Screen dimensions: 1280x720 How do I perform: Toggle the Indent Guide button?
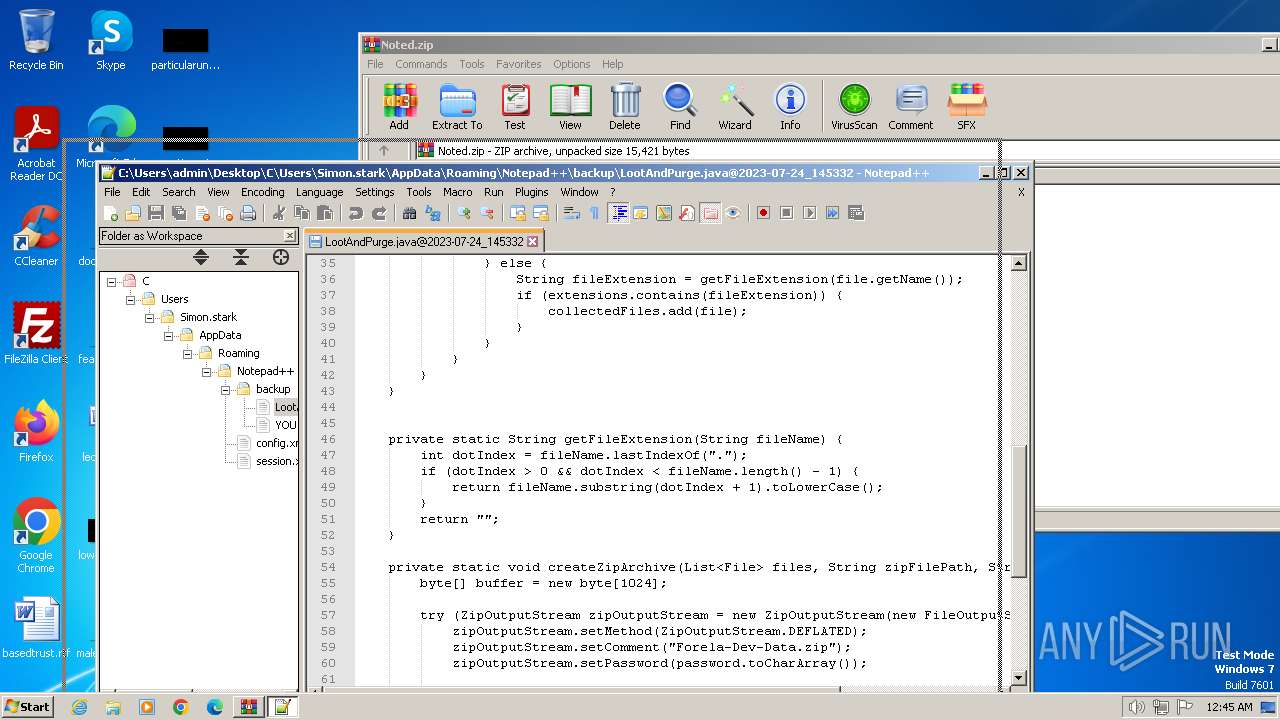click(x=618, y=213)
